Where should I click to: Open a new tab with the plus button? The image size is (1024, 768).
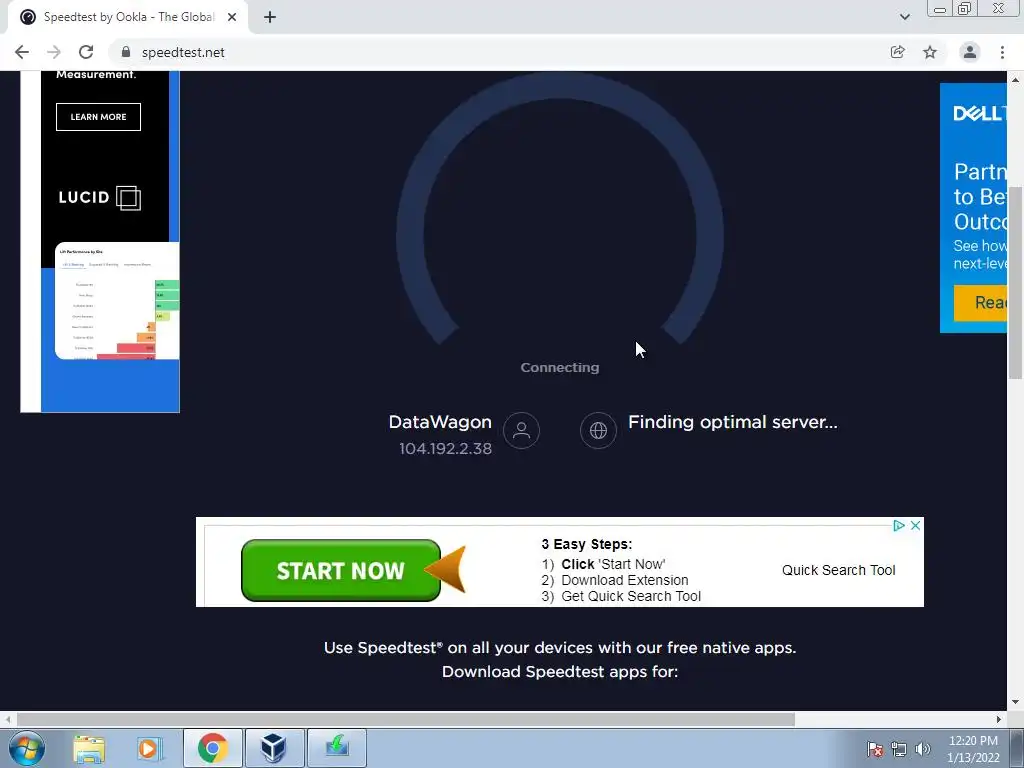270,18
